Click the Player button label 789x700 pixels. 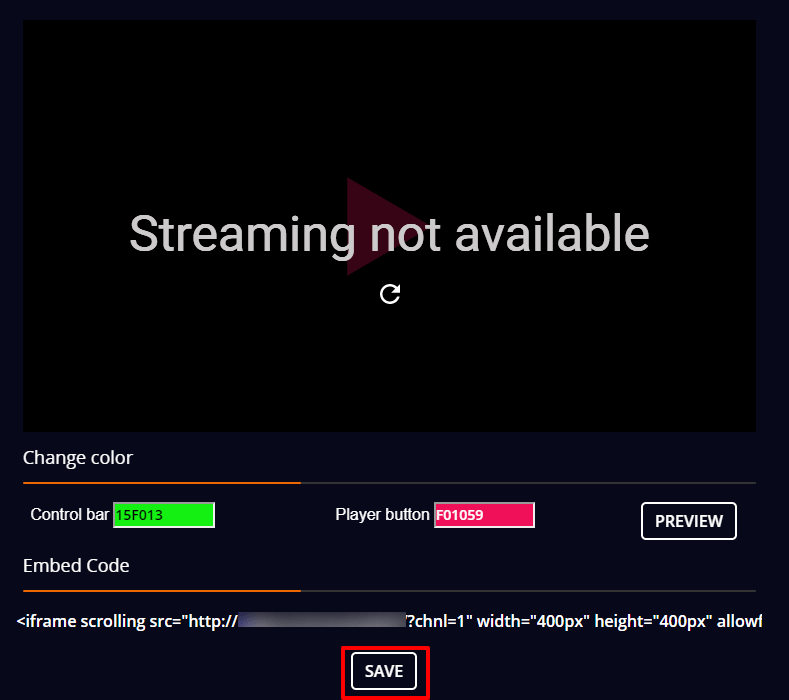point(382,514)
